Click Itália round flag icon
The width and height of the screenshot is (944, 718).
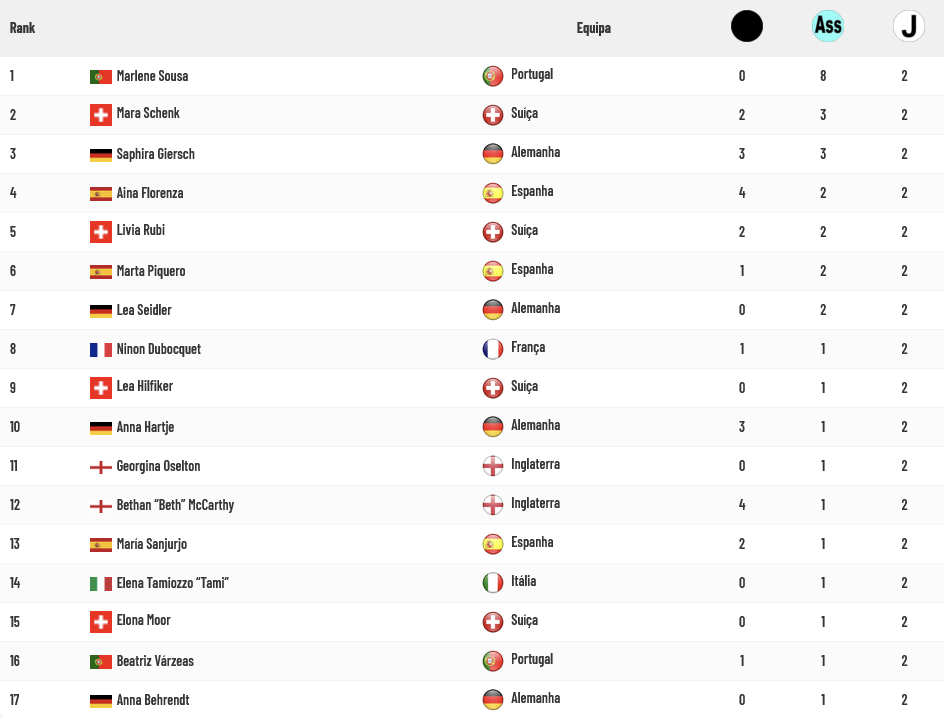point(493,583)
